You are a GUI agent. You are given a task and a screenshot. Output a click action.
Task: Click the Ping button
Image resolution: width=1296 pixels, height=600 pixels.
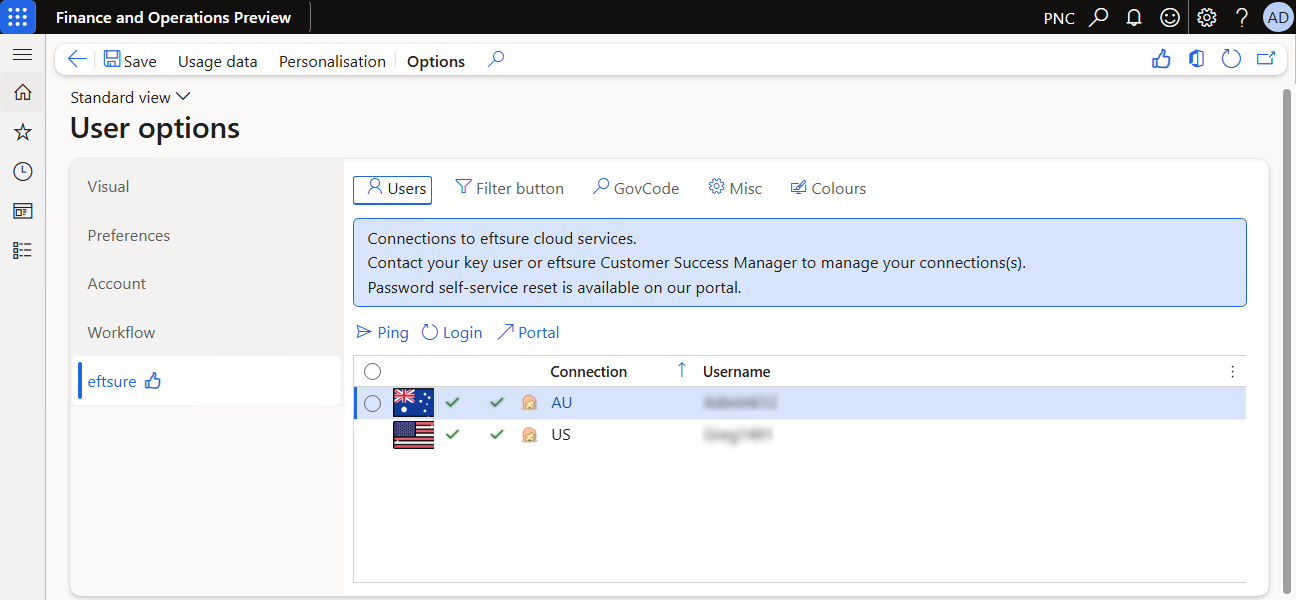(382, 332)
